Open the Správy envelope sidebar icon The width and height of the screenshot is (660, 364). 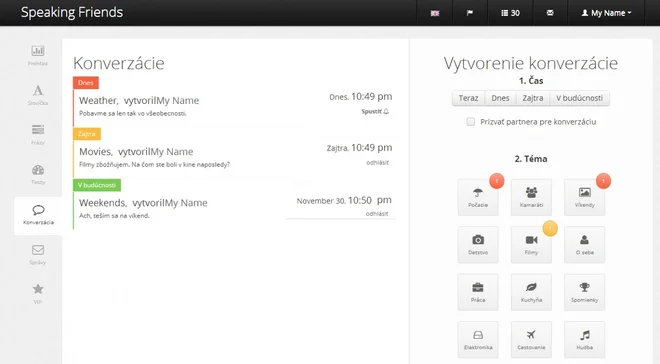[38, 255]
